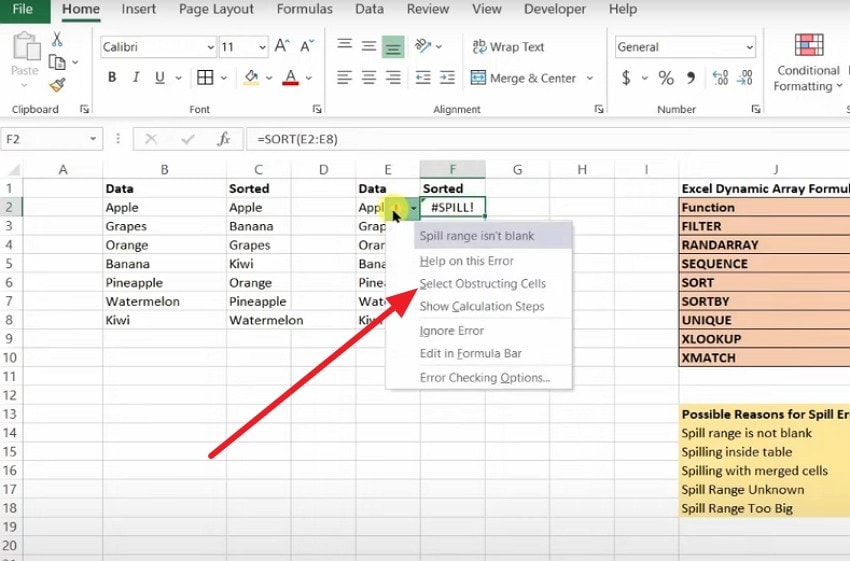Click the Cut scissors icon
850x561 pixels.
(x=57, y=39)
